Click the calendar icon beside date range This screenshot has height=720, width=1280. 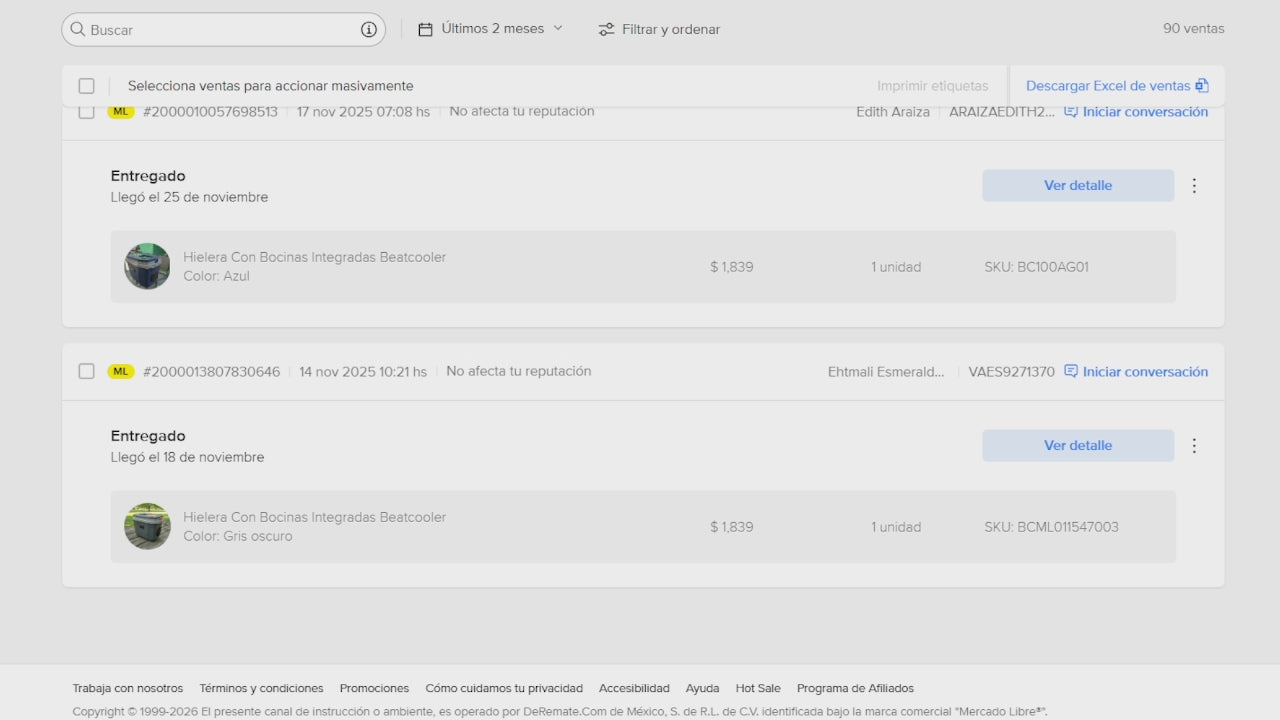425,30
